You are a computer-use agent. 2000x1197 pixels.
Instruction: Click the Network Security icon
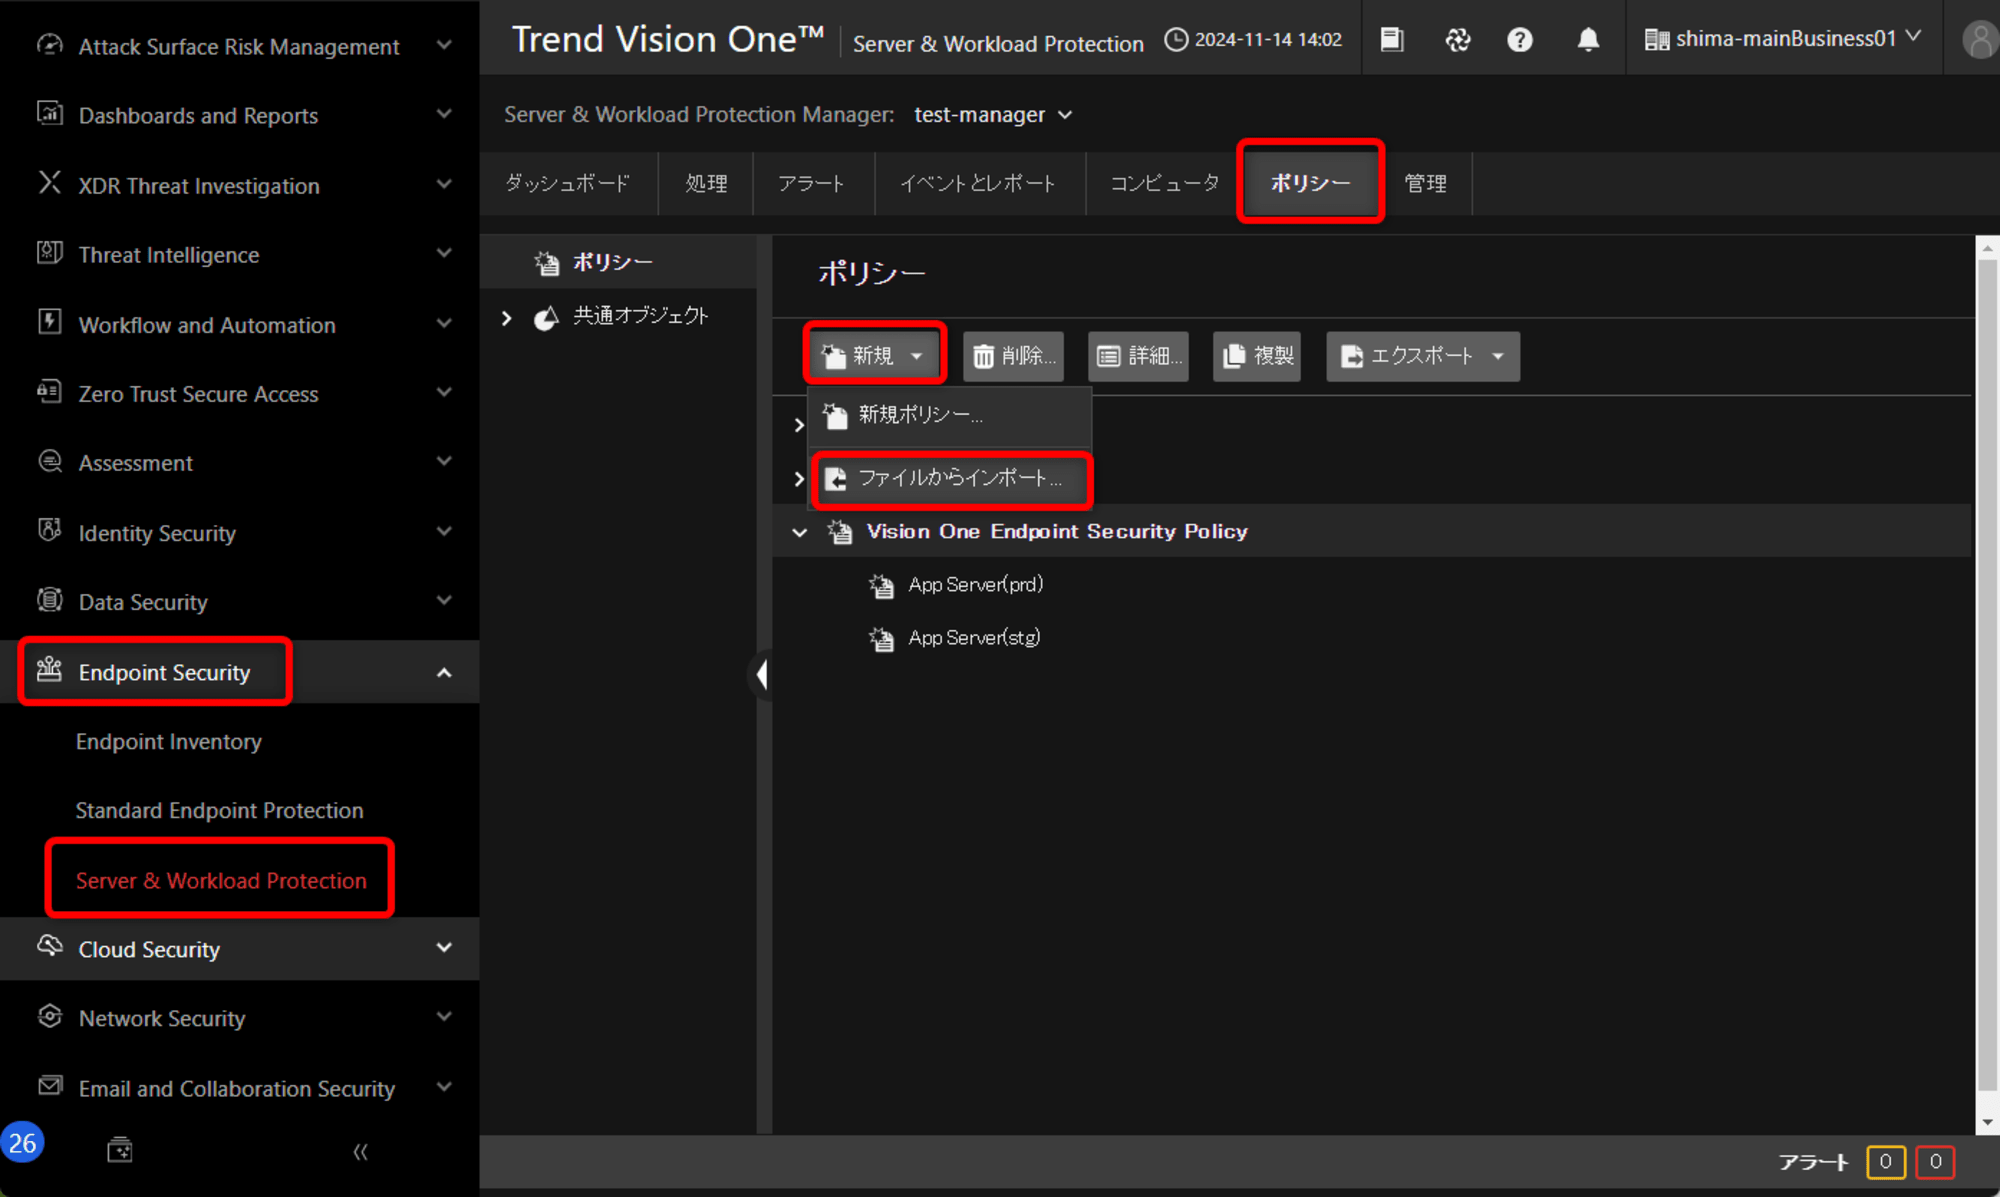click(49, 1016)
